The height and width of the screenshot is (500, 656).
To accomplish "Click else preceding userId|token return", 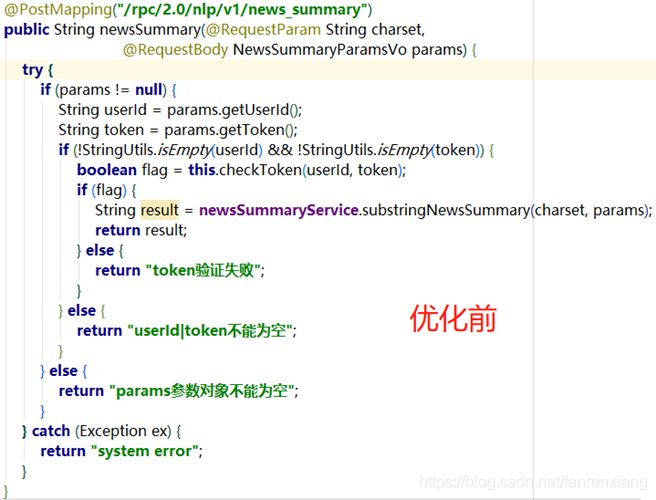I will (82, 310).
